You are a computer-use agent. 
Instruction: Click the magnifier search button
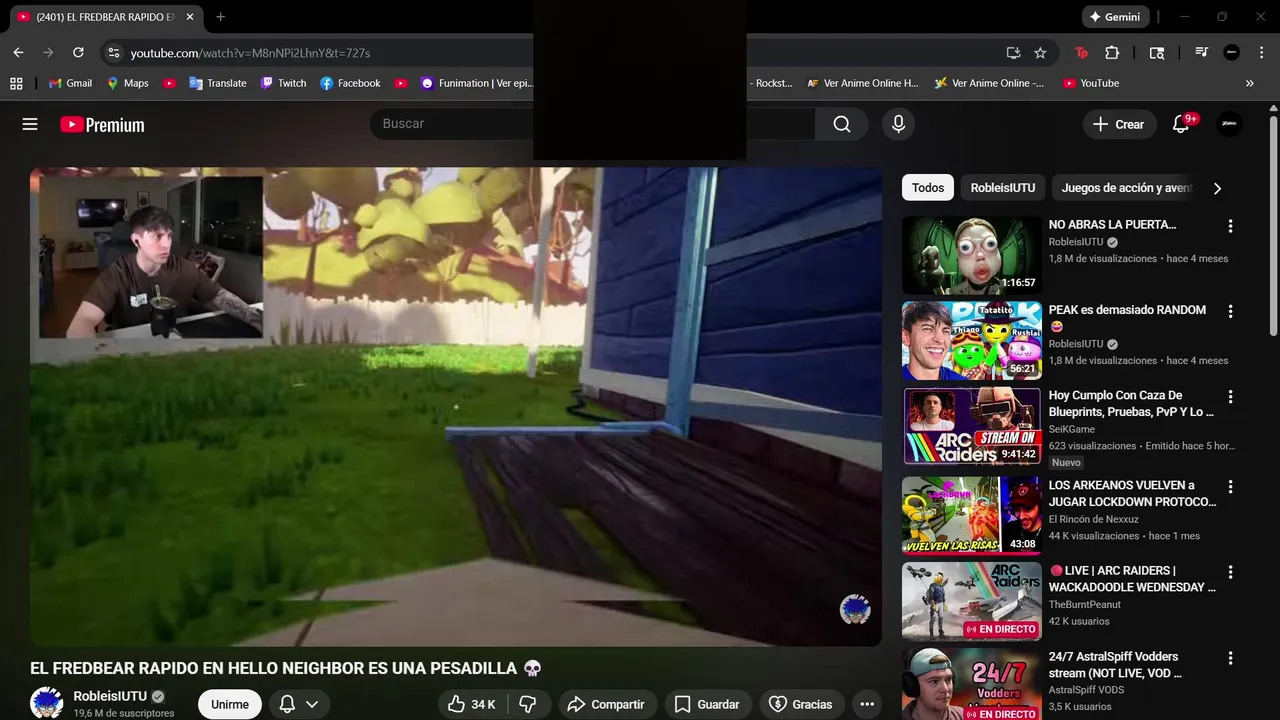[x=842, y=124]
